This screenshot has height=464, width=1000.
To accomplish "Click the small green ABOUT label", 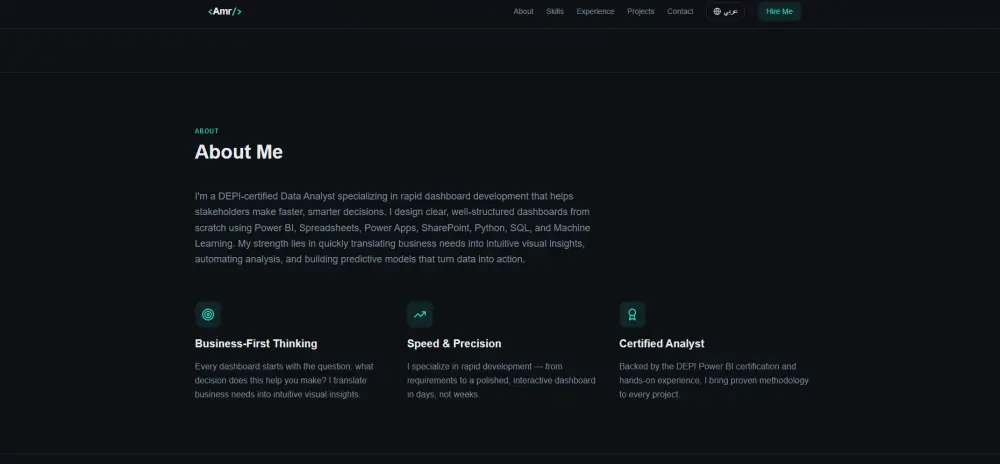I will [207, 131].
